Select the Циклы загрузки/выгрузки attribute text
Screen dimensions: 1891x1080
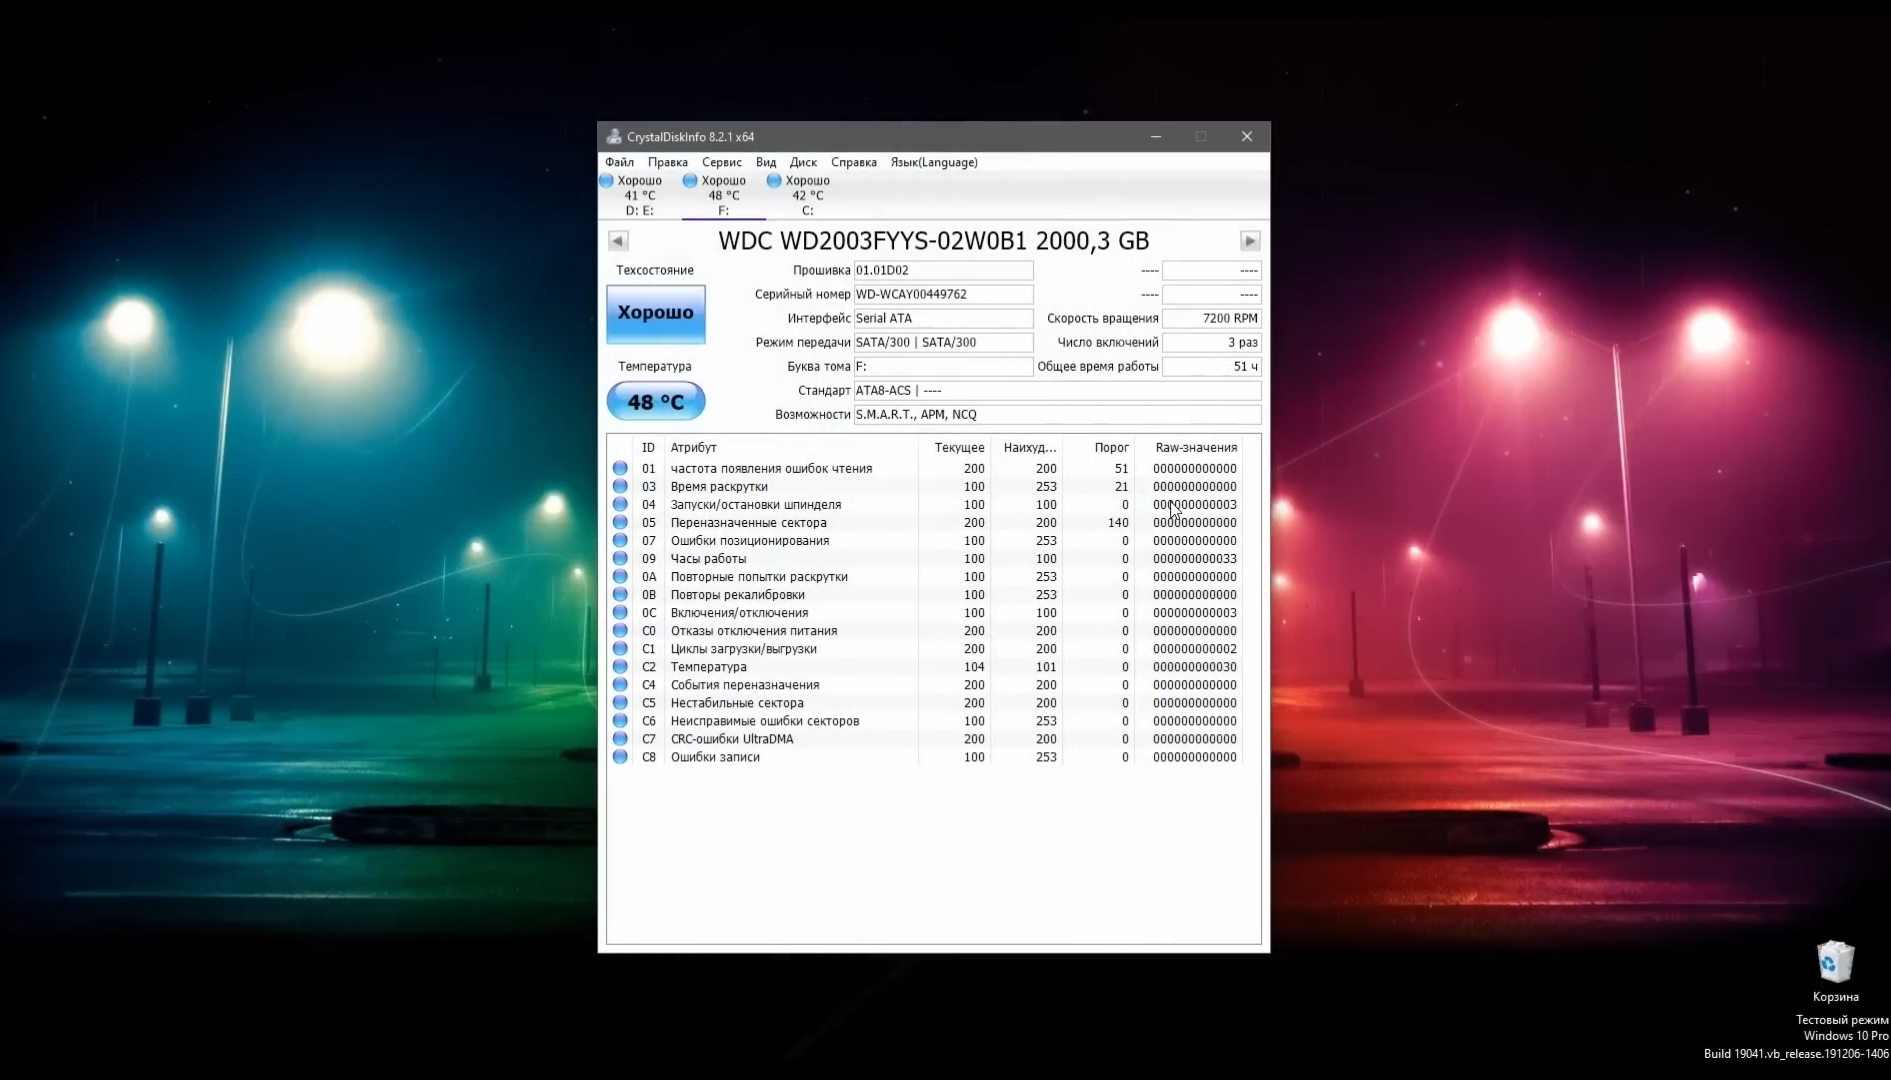coord(744,649)
